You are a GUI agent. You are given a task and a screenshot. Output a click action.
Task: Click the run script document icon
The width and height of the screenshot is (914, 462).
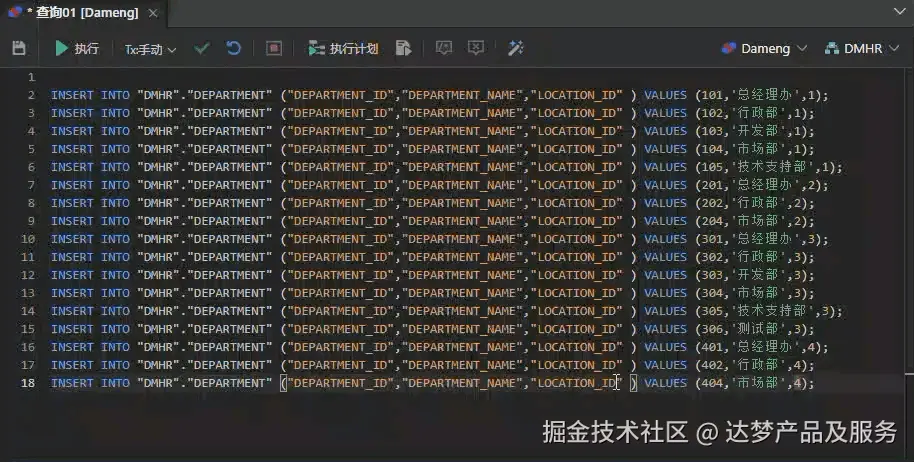pos(403,48)
